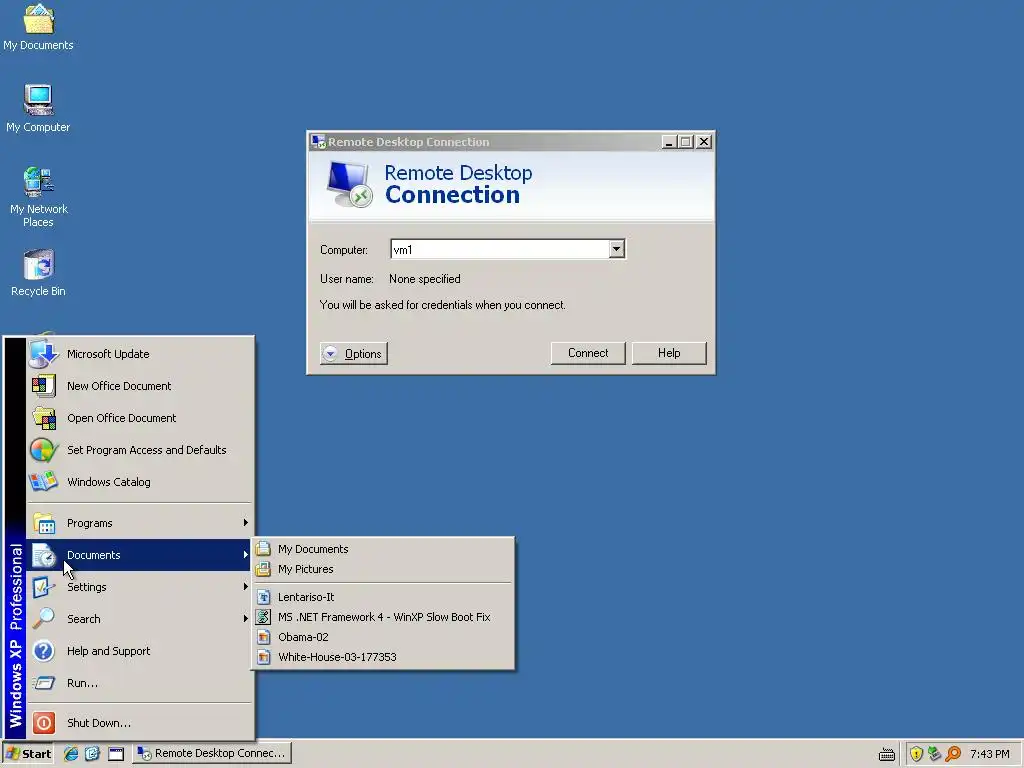
Task: Click the Computer name input field
Action: pos(500,249)
